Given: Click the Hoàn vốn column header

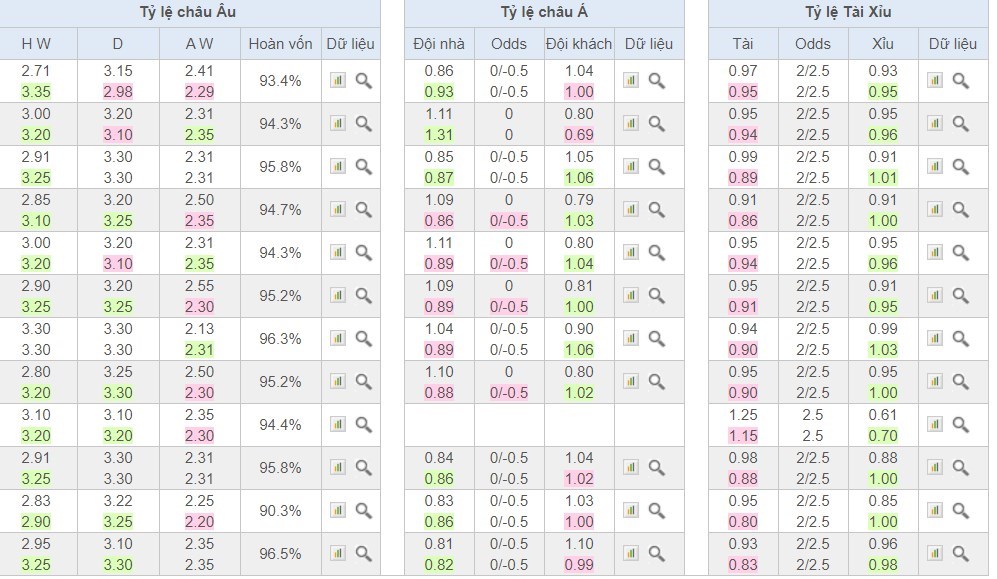Looking at the screenshot, I should point(280,44).
